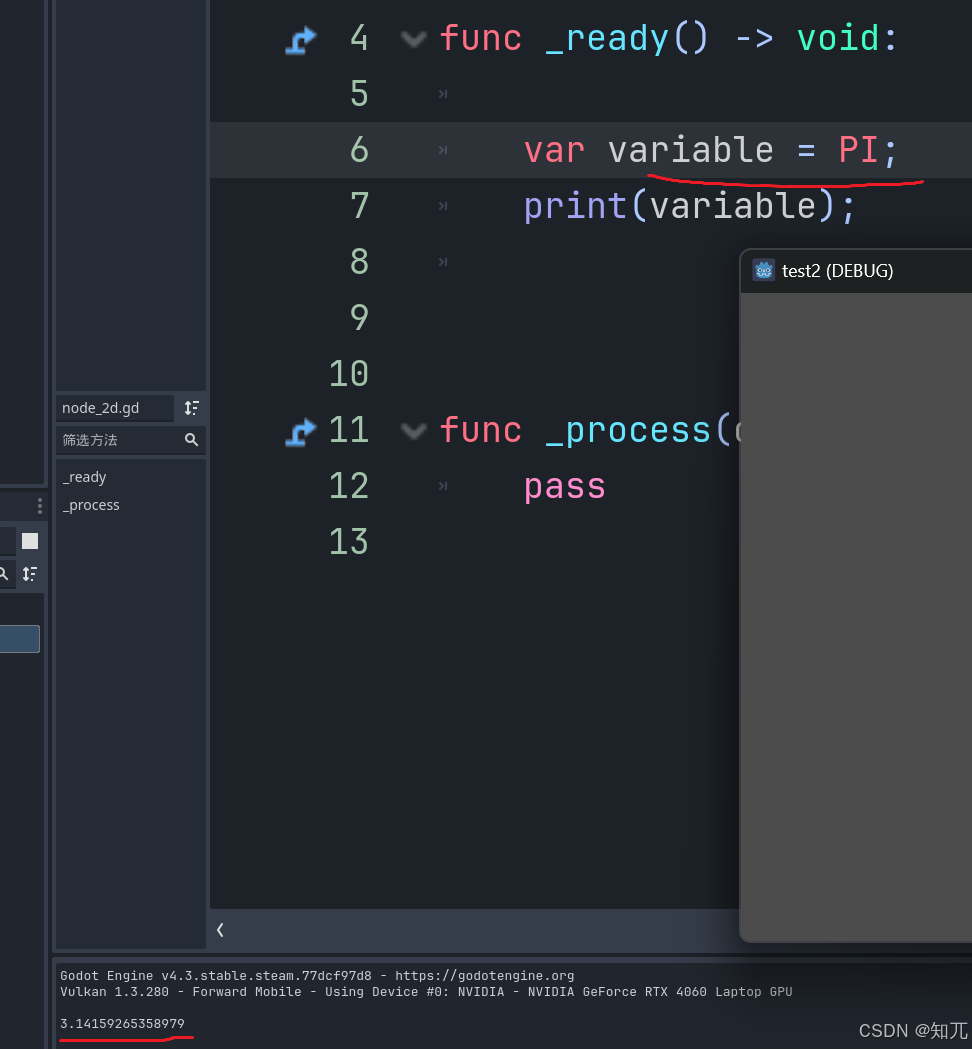Select _process in the method list
The height and width of the screenshot is (1049, 972).
(x=91, y=505)
